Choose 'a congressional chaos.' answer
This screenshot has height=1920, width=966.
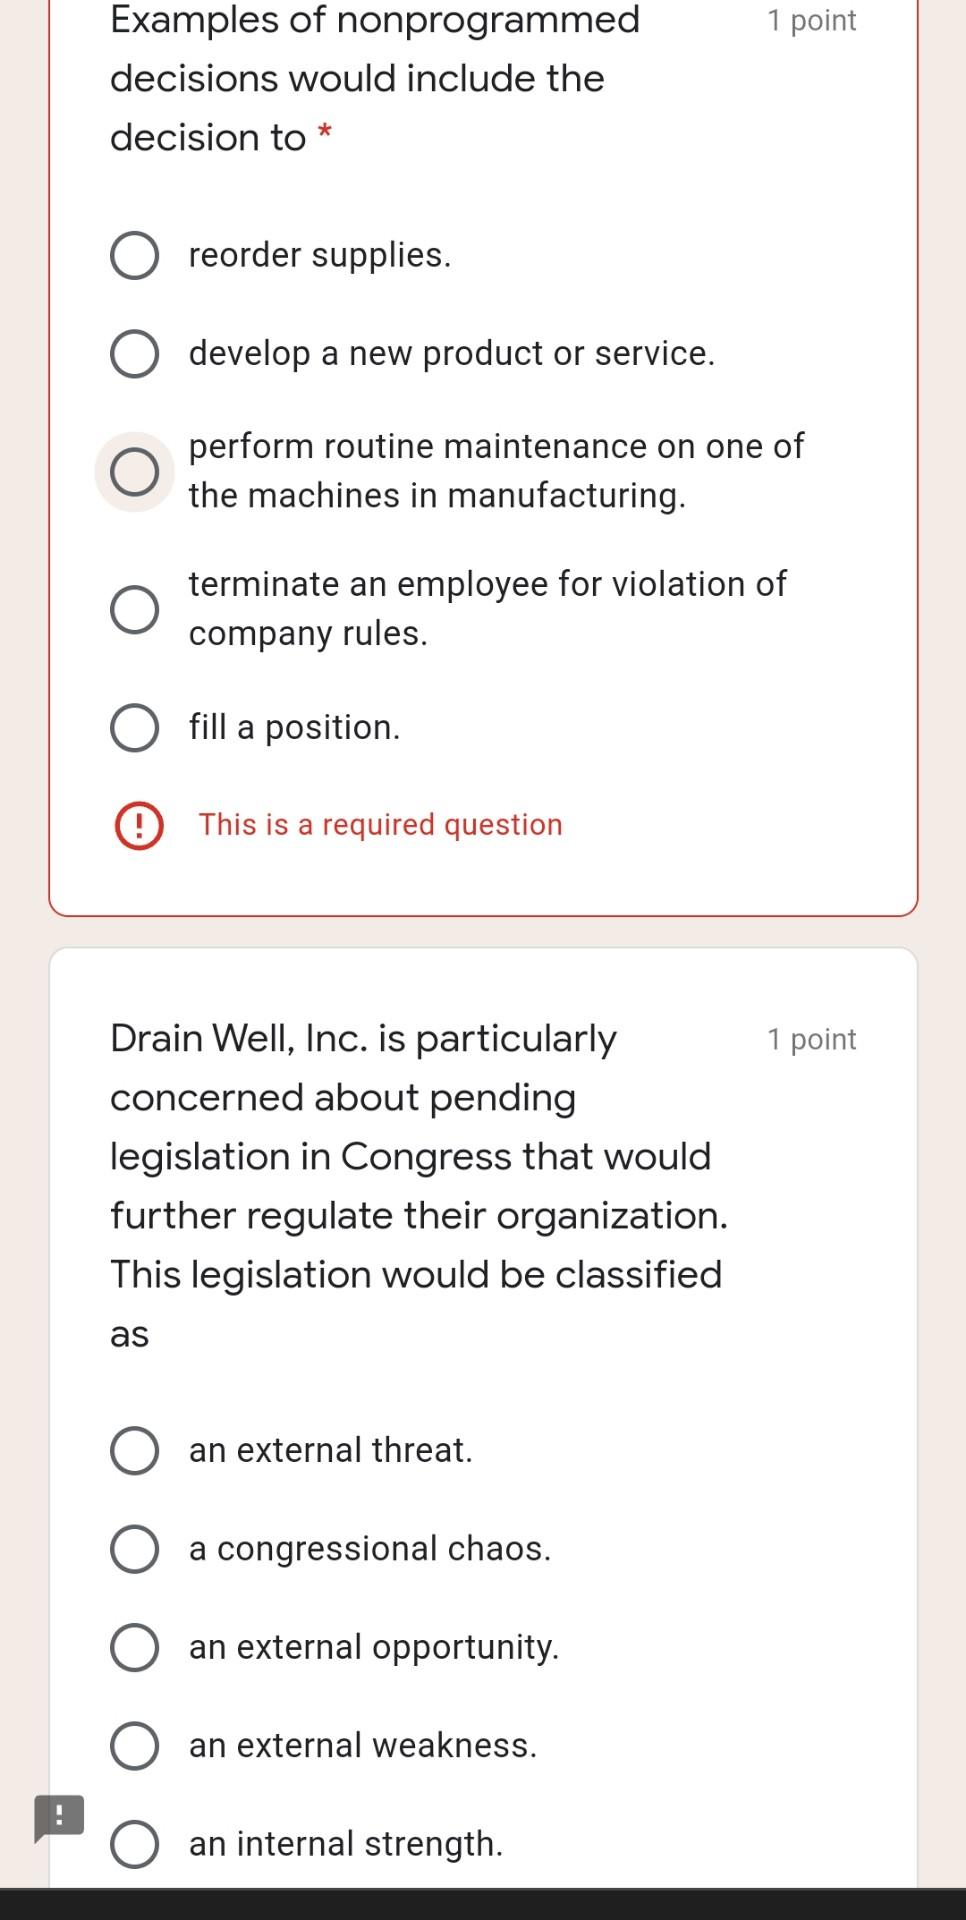pos(135,1548)
